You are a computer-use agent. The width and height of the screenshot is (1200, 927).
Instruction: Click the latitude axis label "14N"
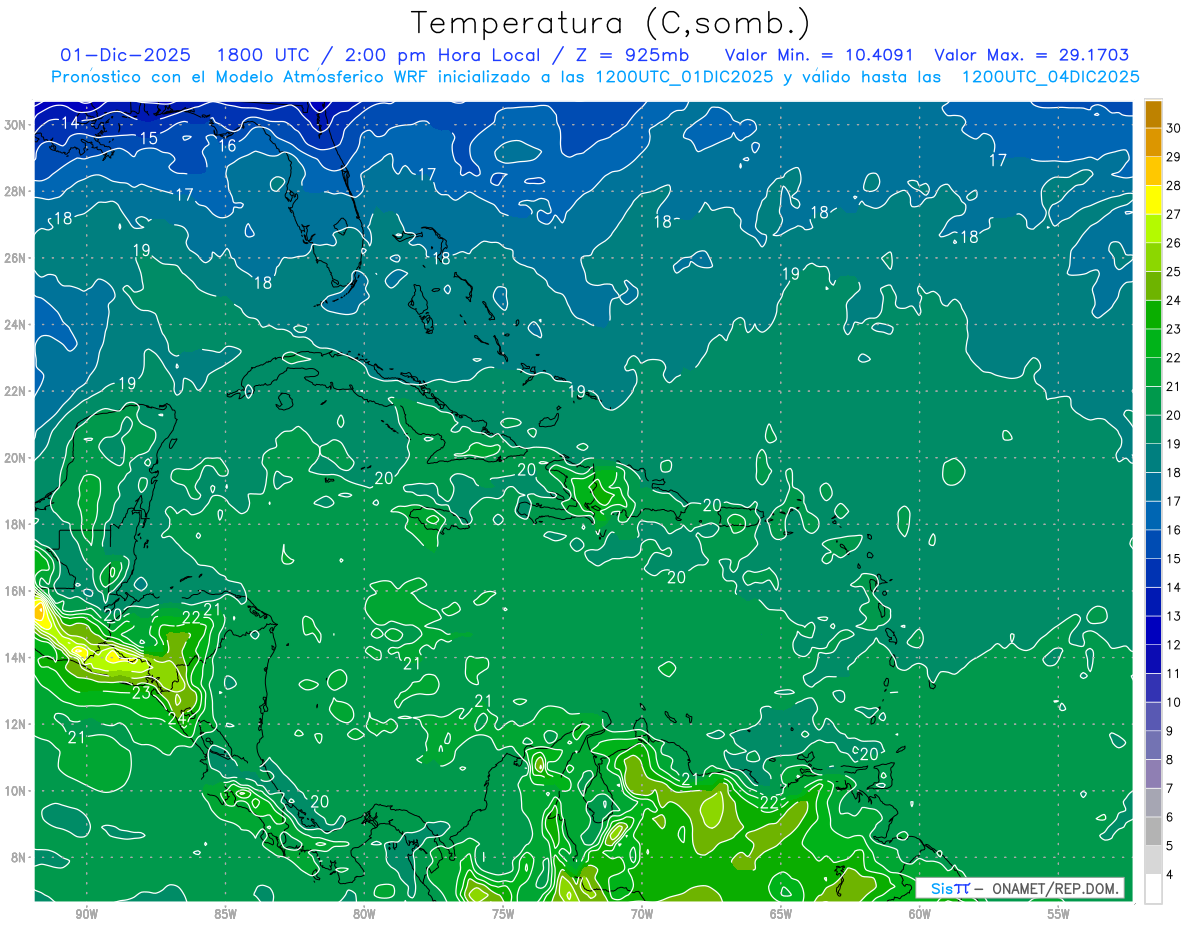pyautogui.click(x=16, y=657)
